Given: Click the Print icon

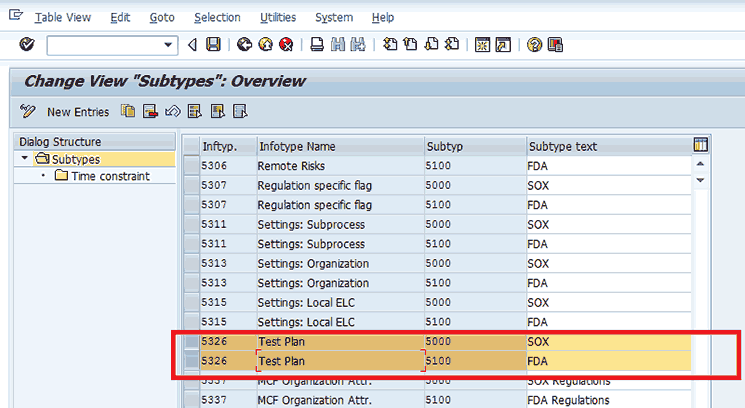Looking at the screenshot, I should click(x=317, y=45).
